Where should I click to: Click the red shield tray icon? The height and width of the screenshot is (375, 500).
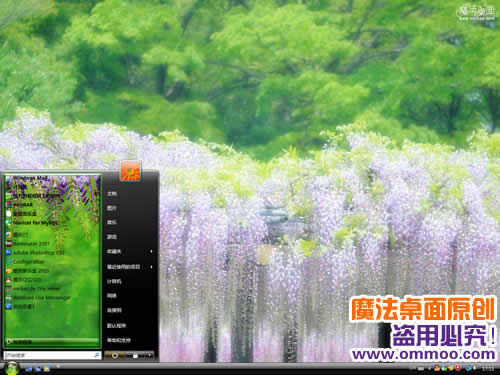pos(458,368)
